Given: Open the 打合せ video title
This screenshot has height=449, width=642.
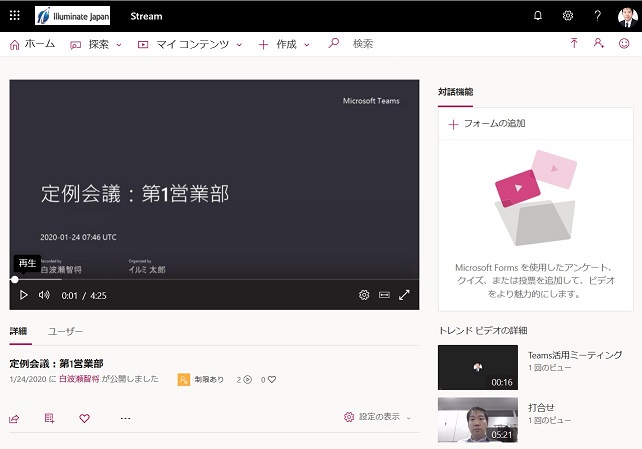Looking at the screenshot, I should [541, 408].
